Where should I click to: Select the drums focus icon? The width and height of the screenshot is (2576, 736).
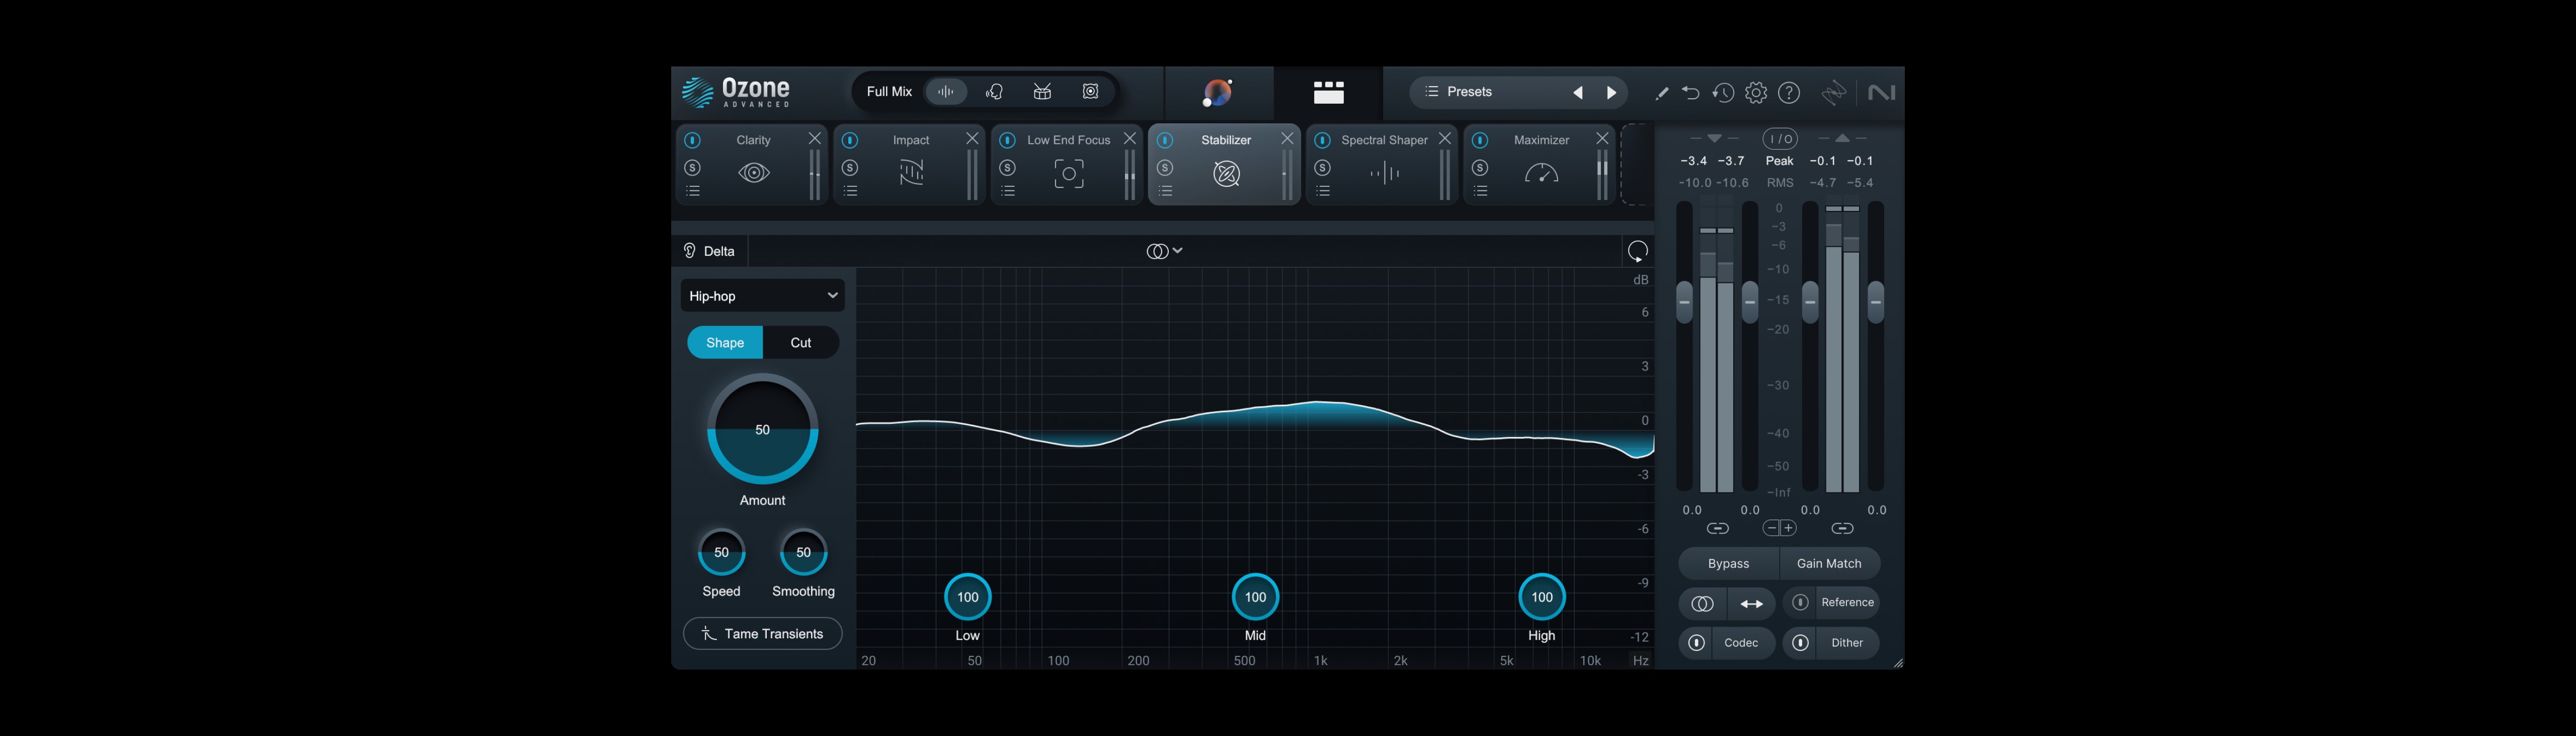click(1042, 92)
